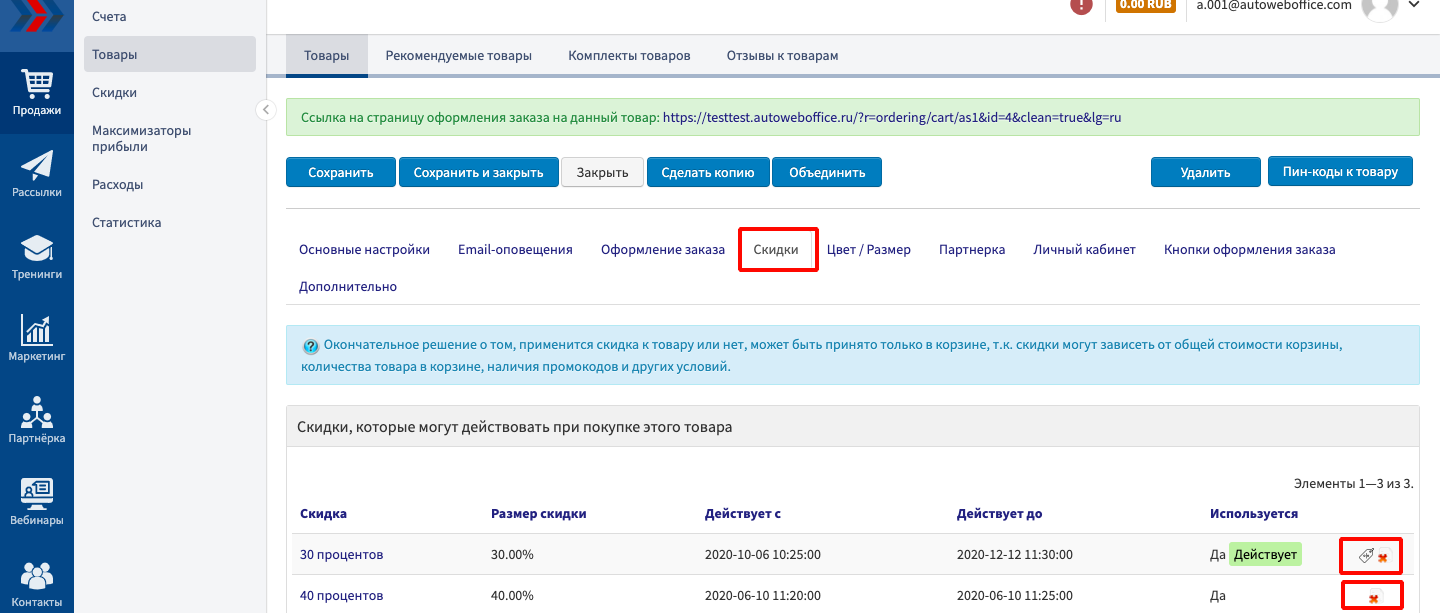The image size is (1440, 613).
Task: Click the price tag icon for 30 процентов
Action: tap(1366, 556)
